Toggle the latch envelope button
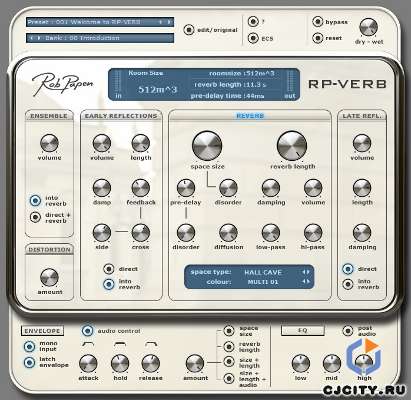The image size is (411, 400). [x=29, y=362]
